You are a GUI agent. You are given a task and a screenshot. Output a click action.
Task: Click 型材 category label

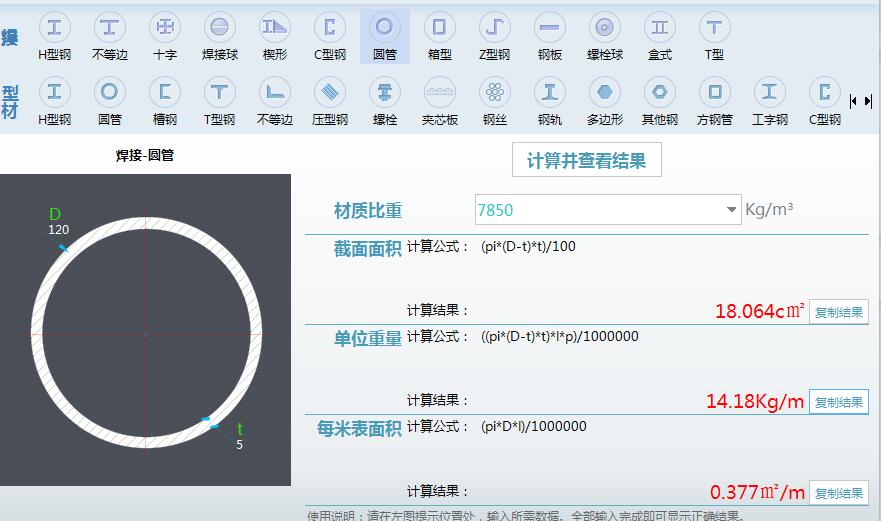10,102
